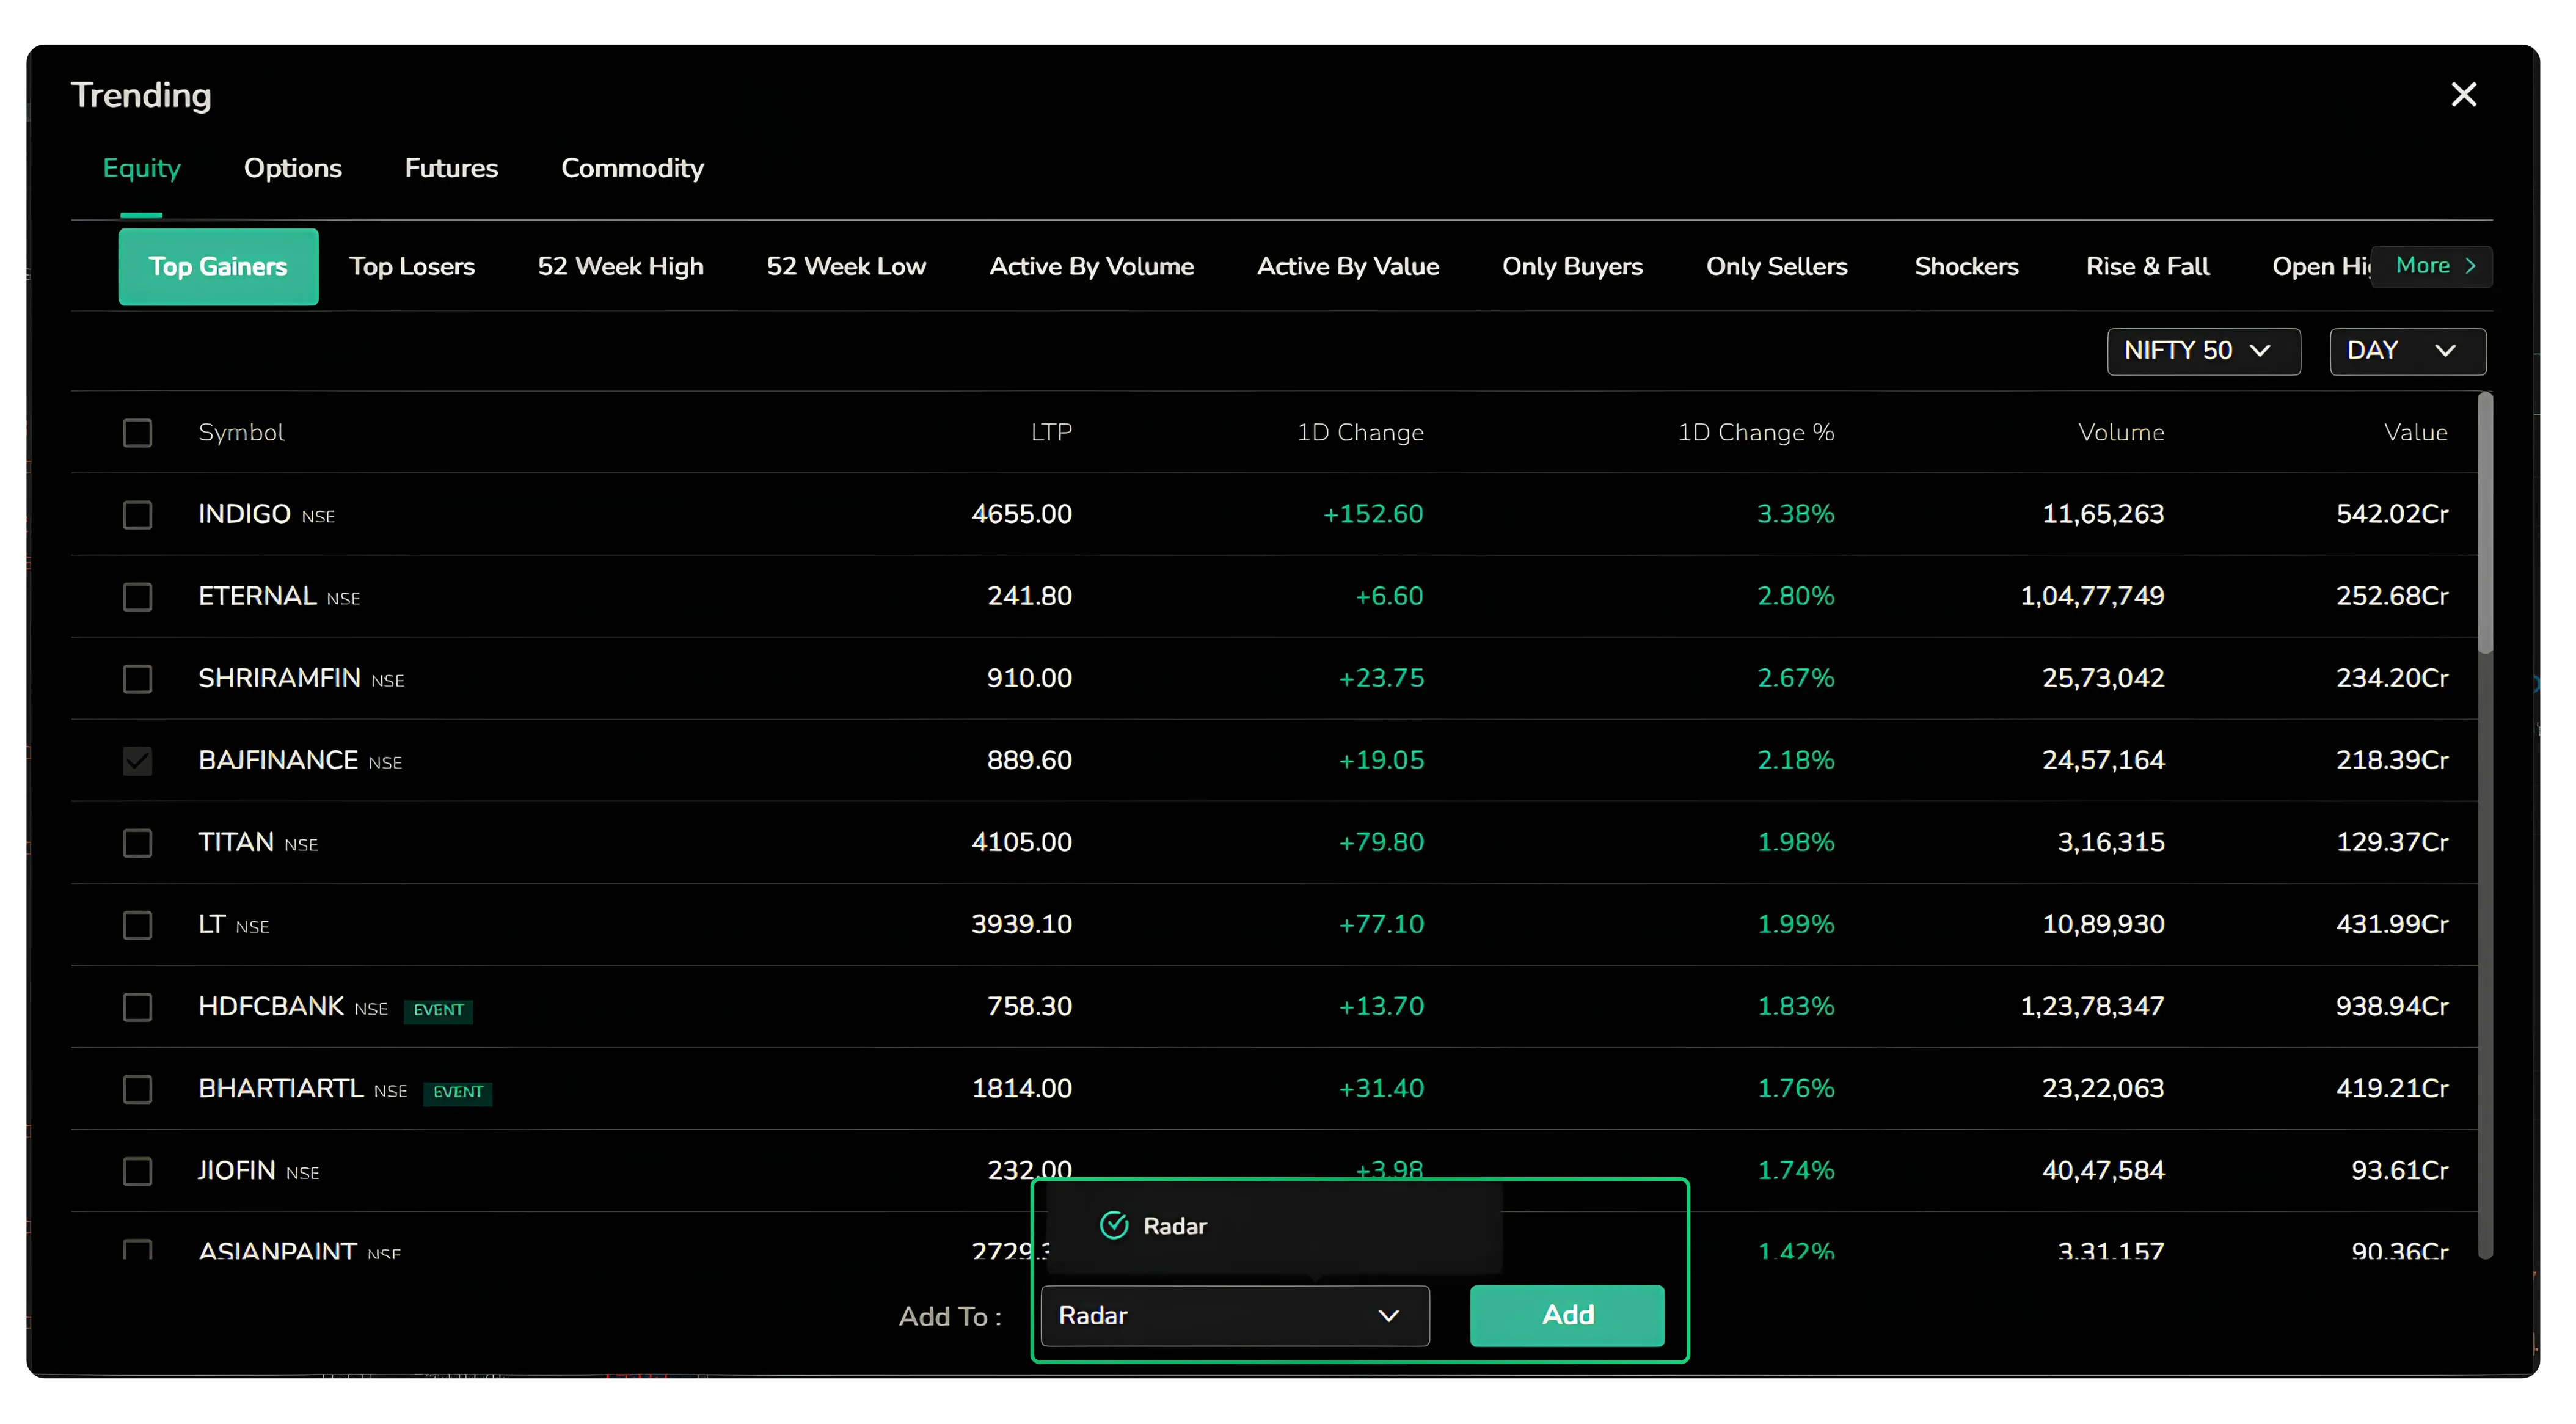Click the green Add button

(1567, 1316)
